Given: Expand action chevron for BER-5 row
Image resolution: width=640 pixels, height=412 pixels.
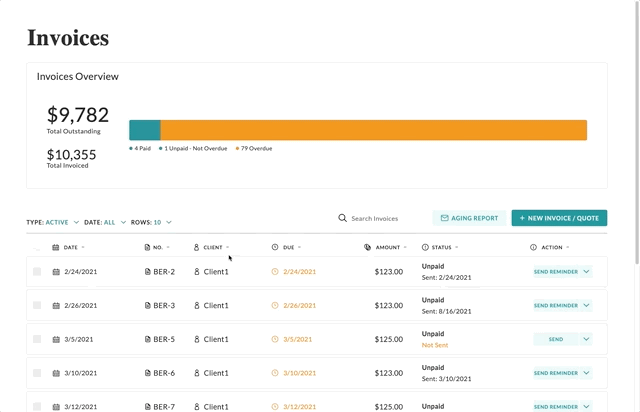Looking at the screenshot, I should (586, 339).
